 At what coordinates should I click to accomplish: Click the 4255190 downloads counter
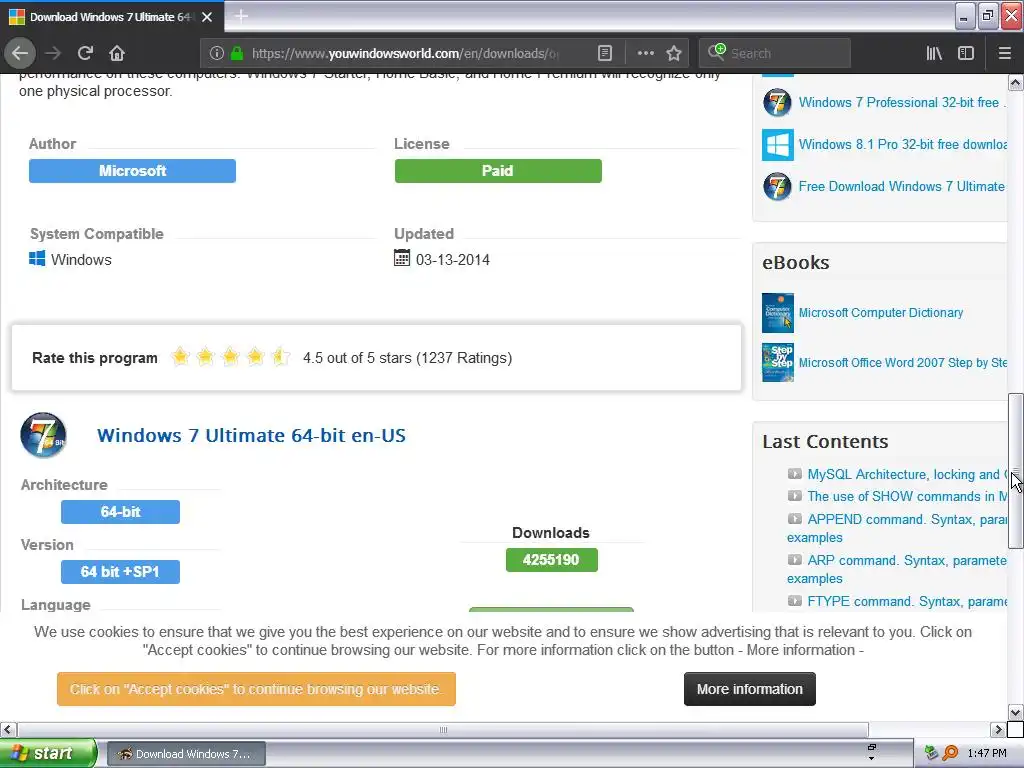551,560
